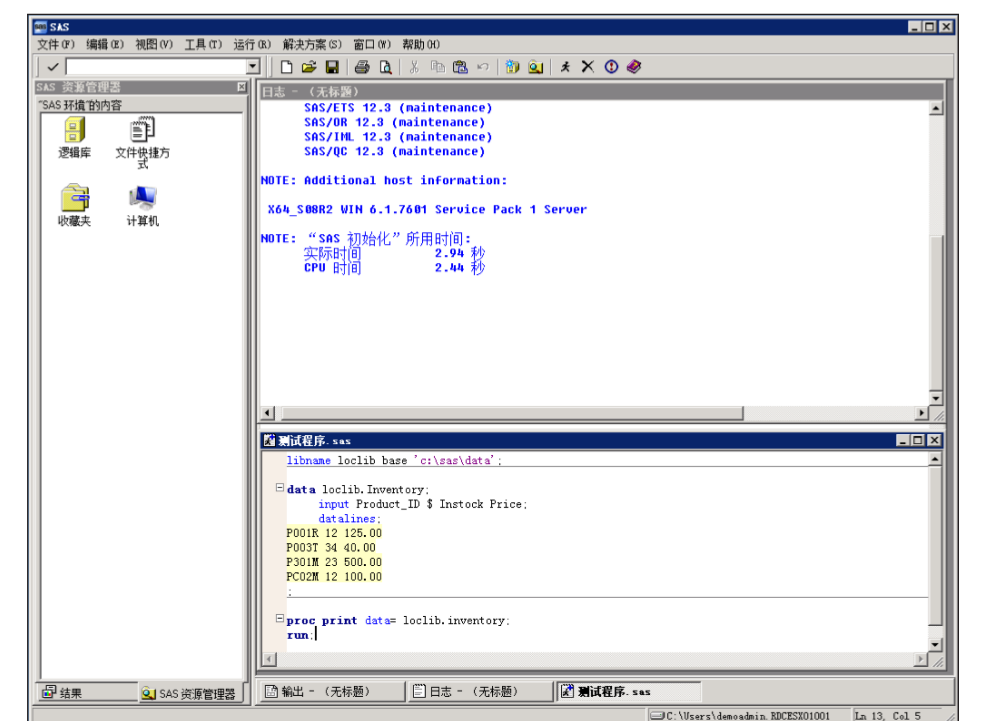Switch to the 结果 tab
1008x721 pixels.
pyautogui.click(x=88, y=693)
